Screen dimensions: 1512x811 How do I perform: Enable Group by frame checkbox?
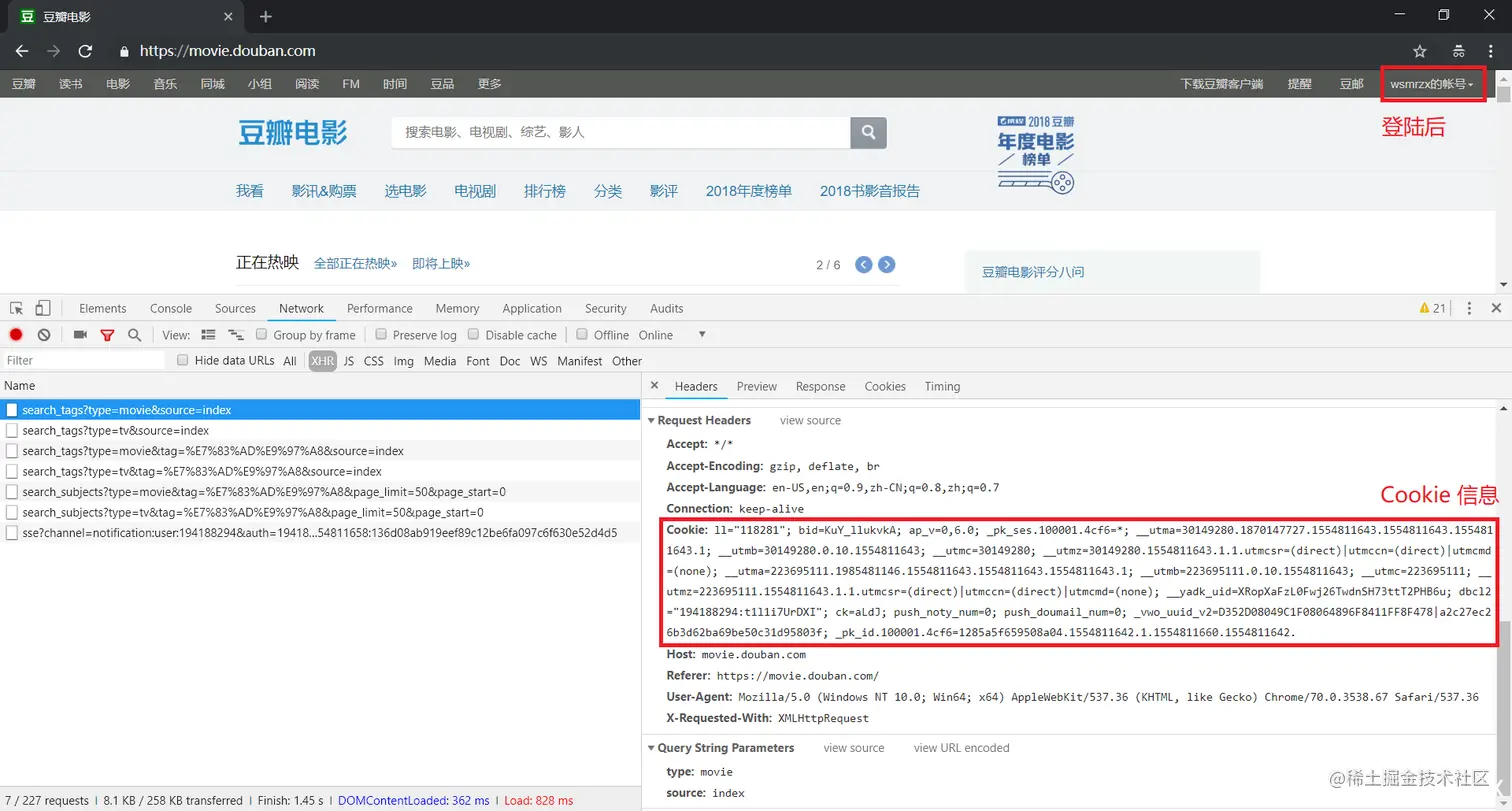pos(262,334)
